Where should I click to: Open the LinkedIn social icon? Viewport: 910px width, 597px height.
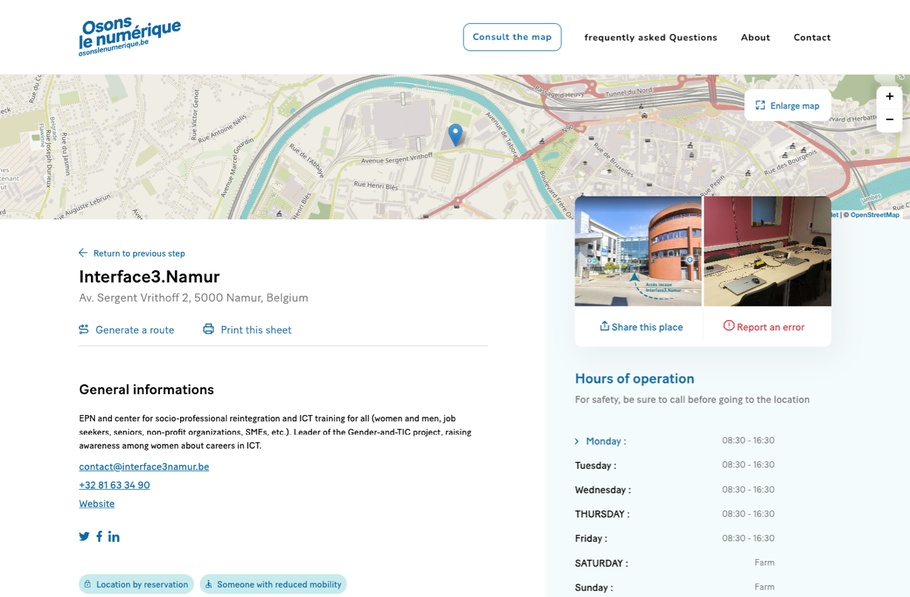[114, 537]
